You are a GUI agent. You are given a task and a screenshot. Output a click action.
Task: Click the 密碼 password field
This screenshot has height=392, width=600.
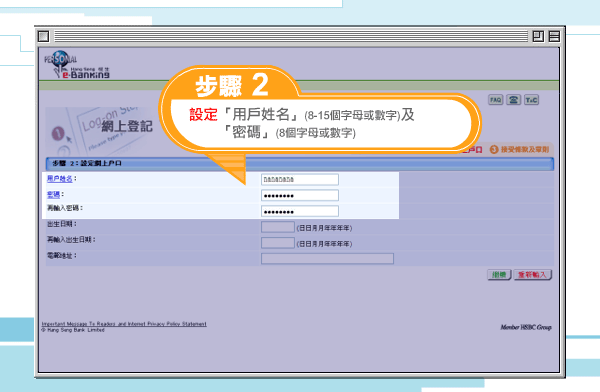pyautogui.click(x=300, y=195)
